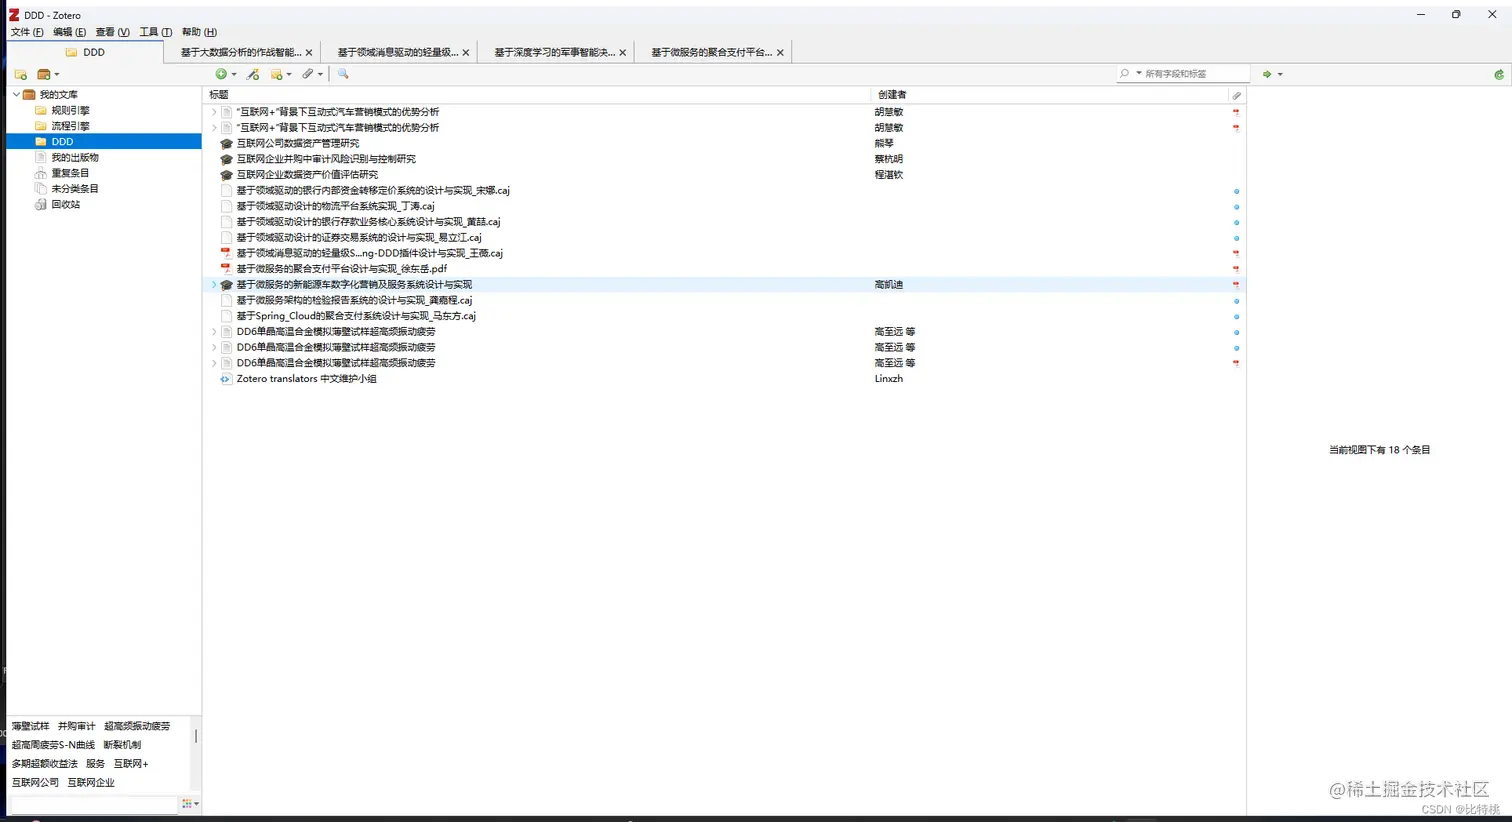Open the 帮助 (H) menu
1512x822 pixels.
point(199,32)
